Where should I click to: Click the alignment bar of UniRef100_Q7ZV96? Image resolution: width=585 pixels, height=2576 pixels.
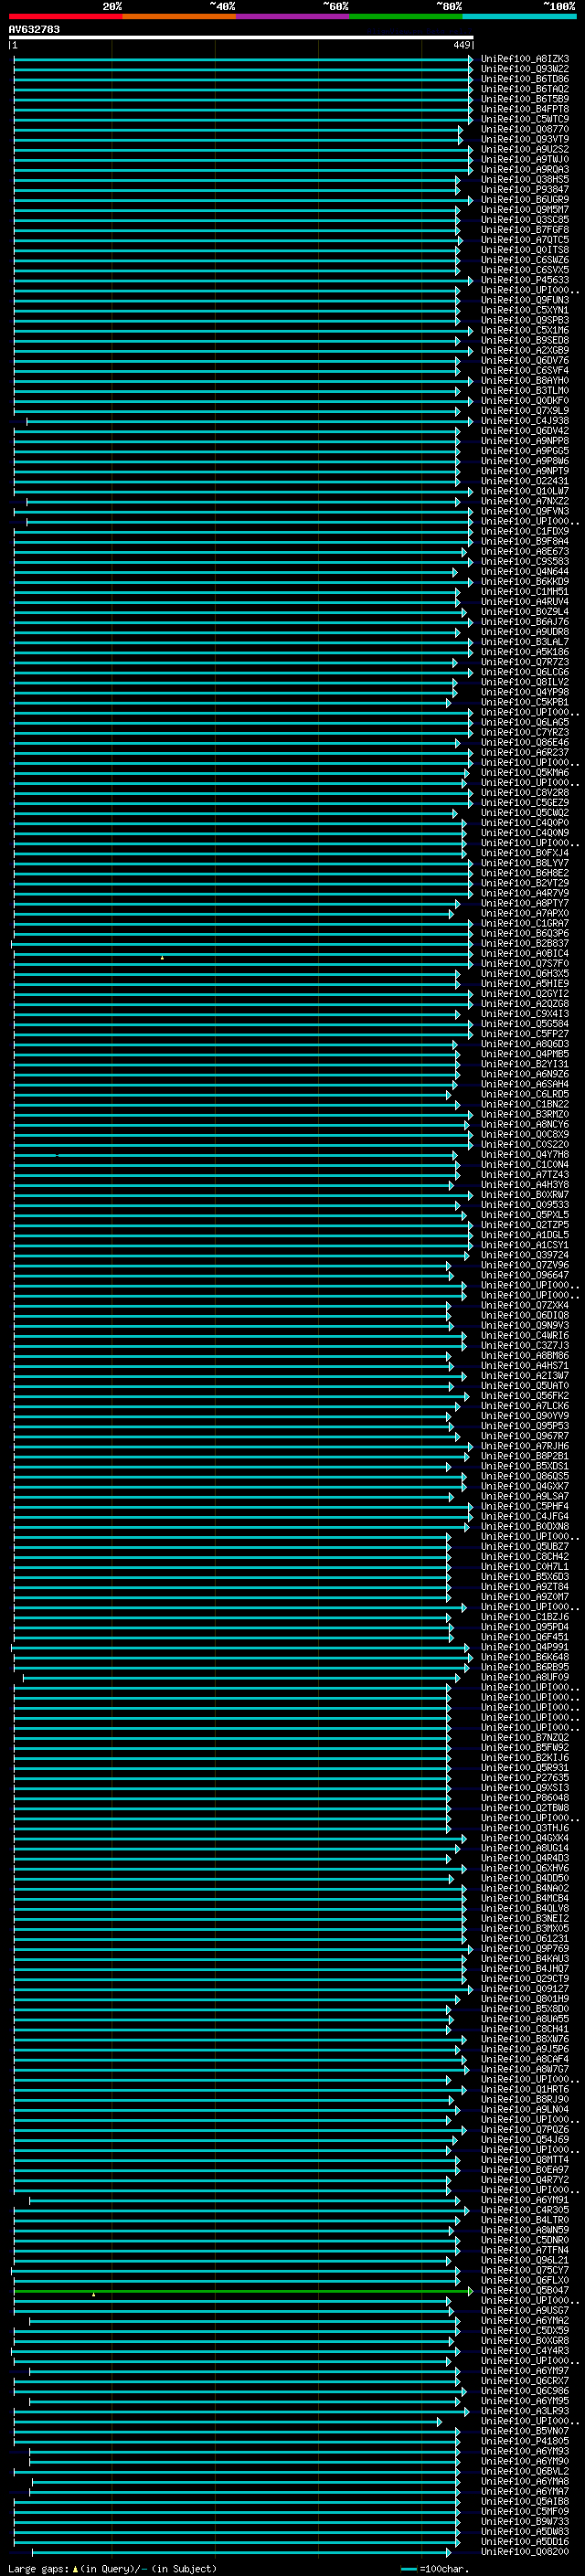tap(232, 1266)
